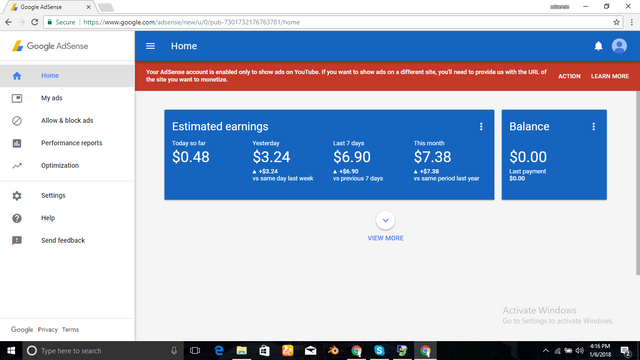The image size is (640, 360).
Task: Open Action Center notifications icon
Action: (x=625, y=351)
